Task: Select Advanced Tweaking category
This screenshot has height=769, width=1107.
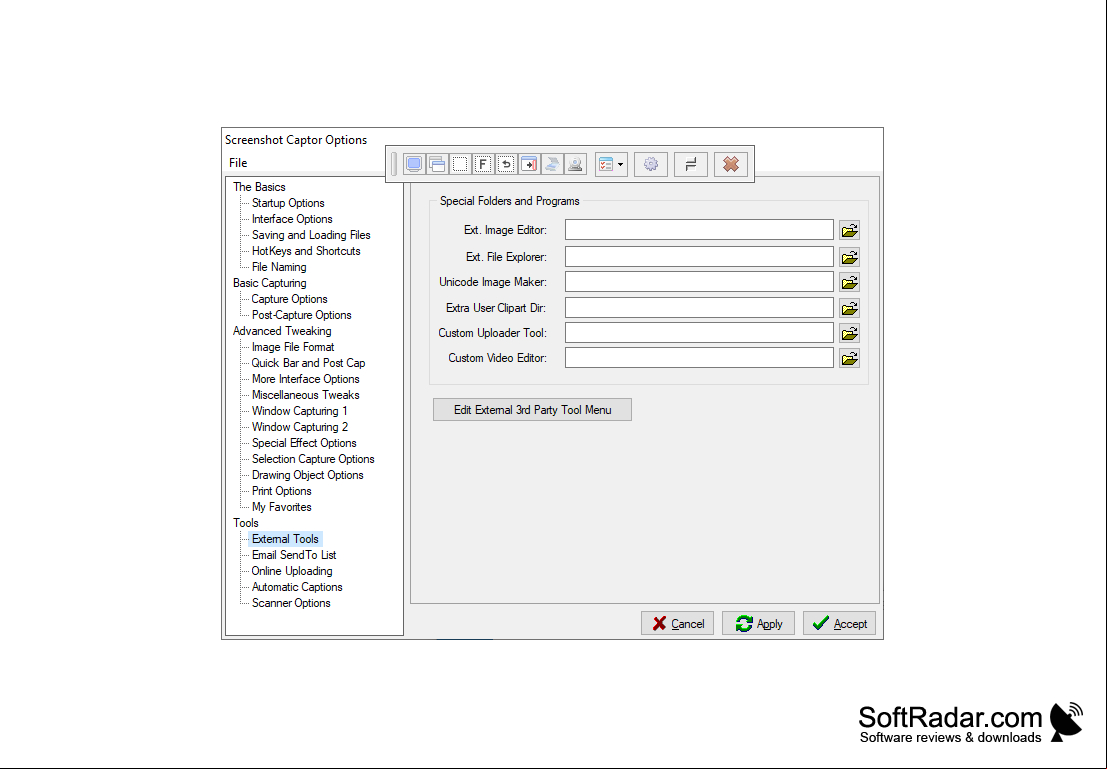Action: (282, 331)
